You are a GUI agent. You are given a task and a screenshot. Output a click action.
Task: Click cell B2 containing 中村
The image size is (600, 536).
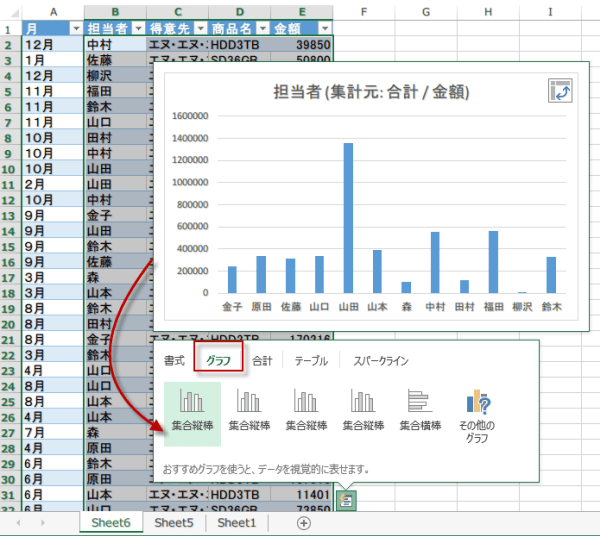tap(115, 45)
